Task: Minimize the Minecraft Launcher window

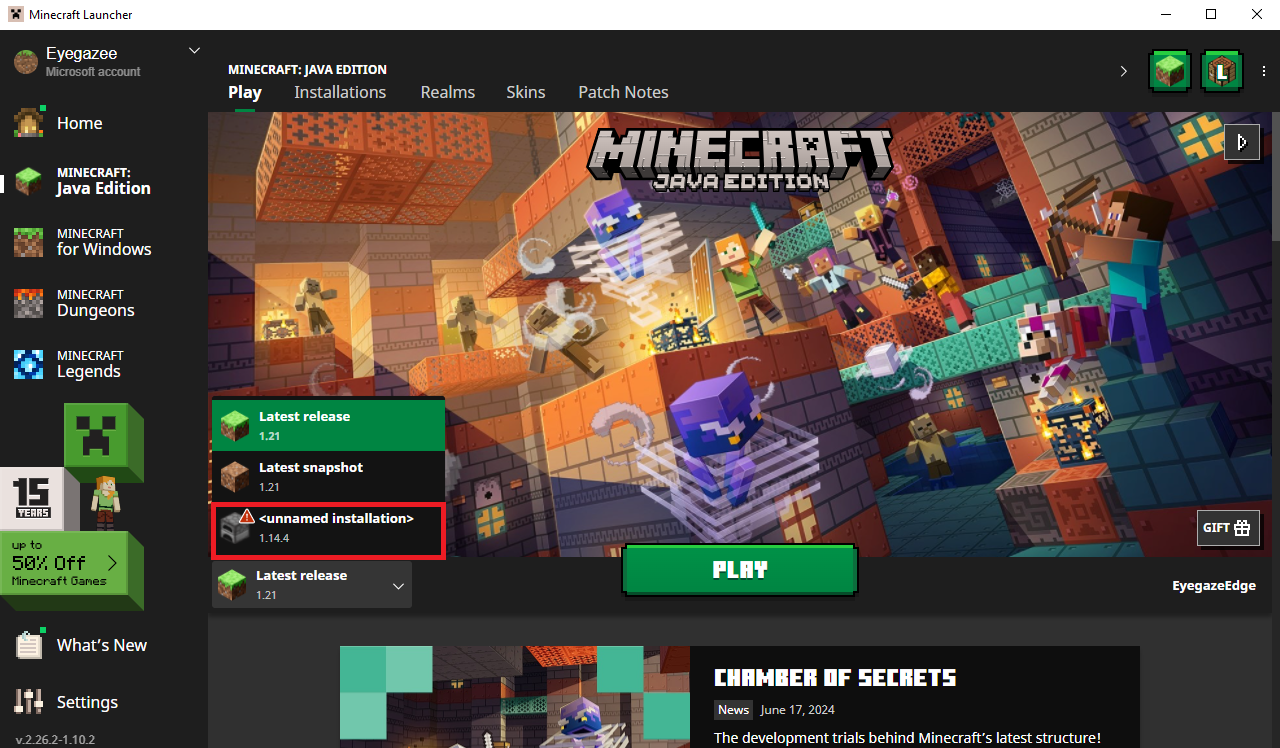Action: [x=1164, y=14]
